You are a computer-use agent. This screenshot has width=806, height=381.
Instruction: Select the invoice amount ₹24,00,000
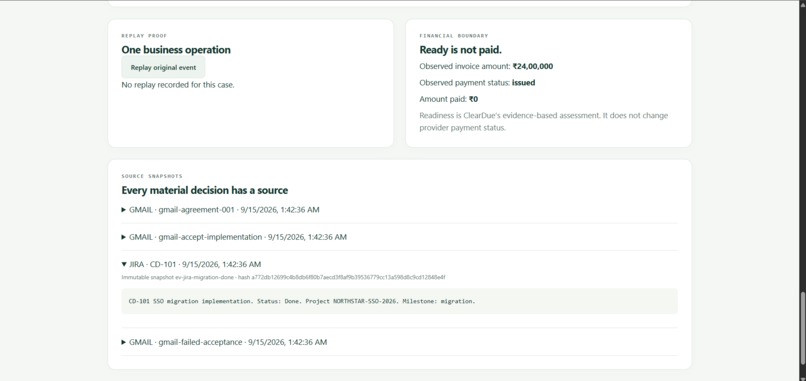[533, 66]
